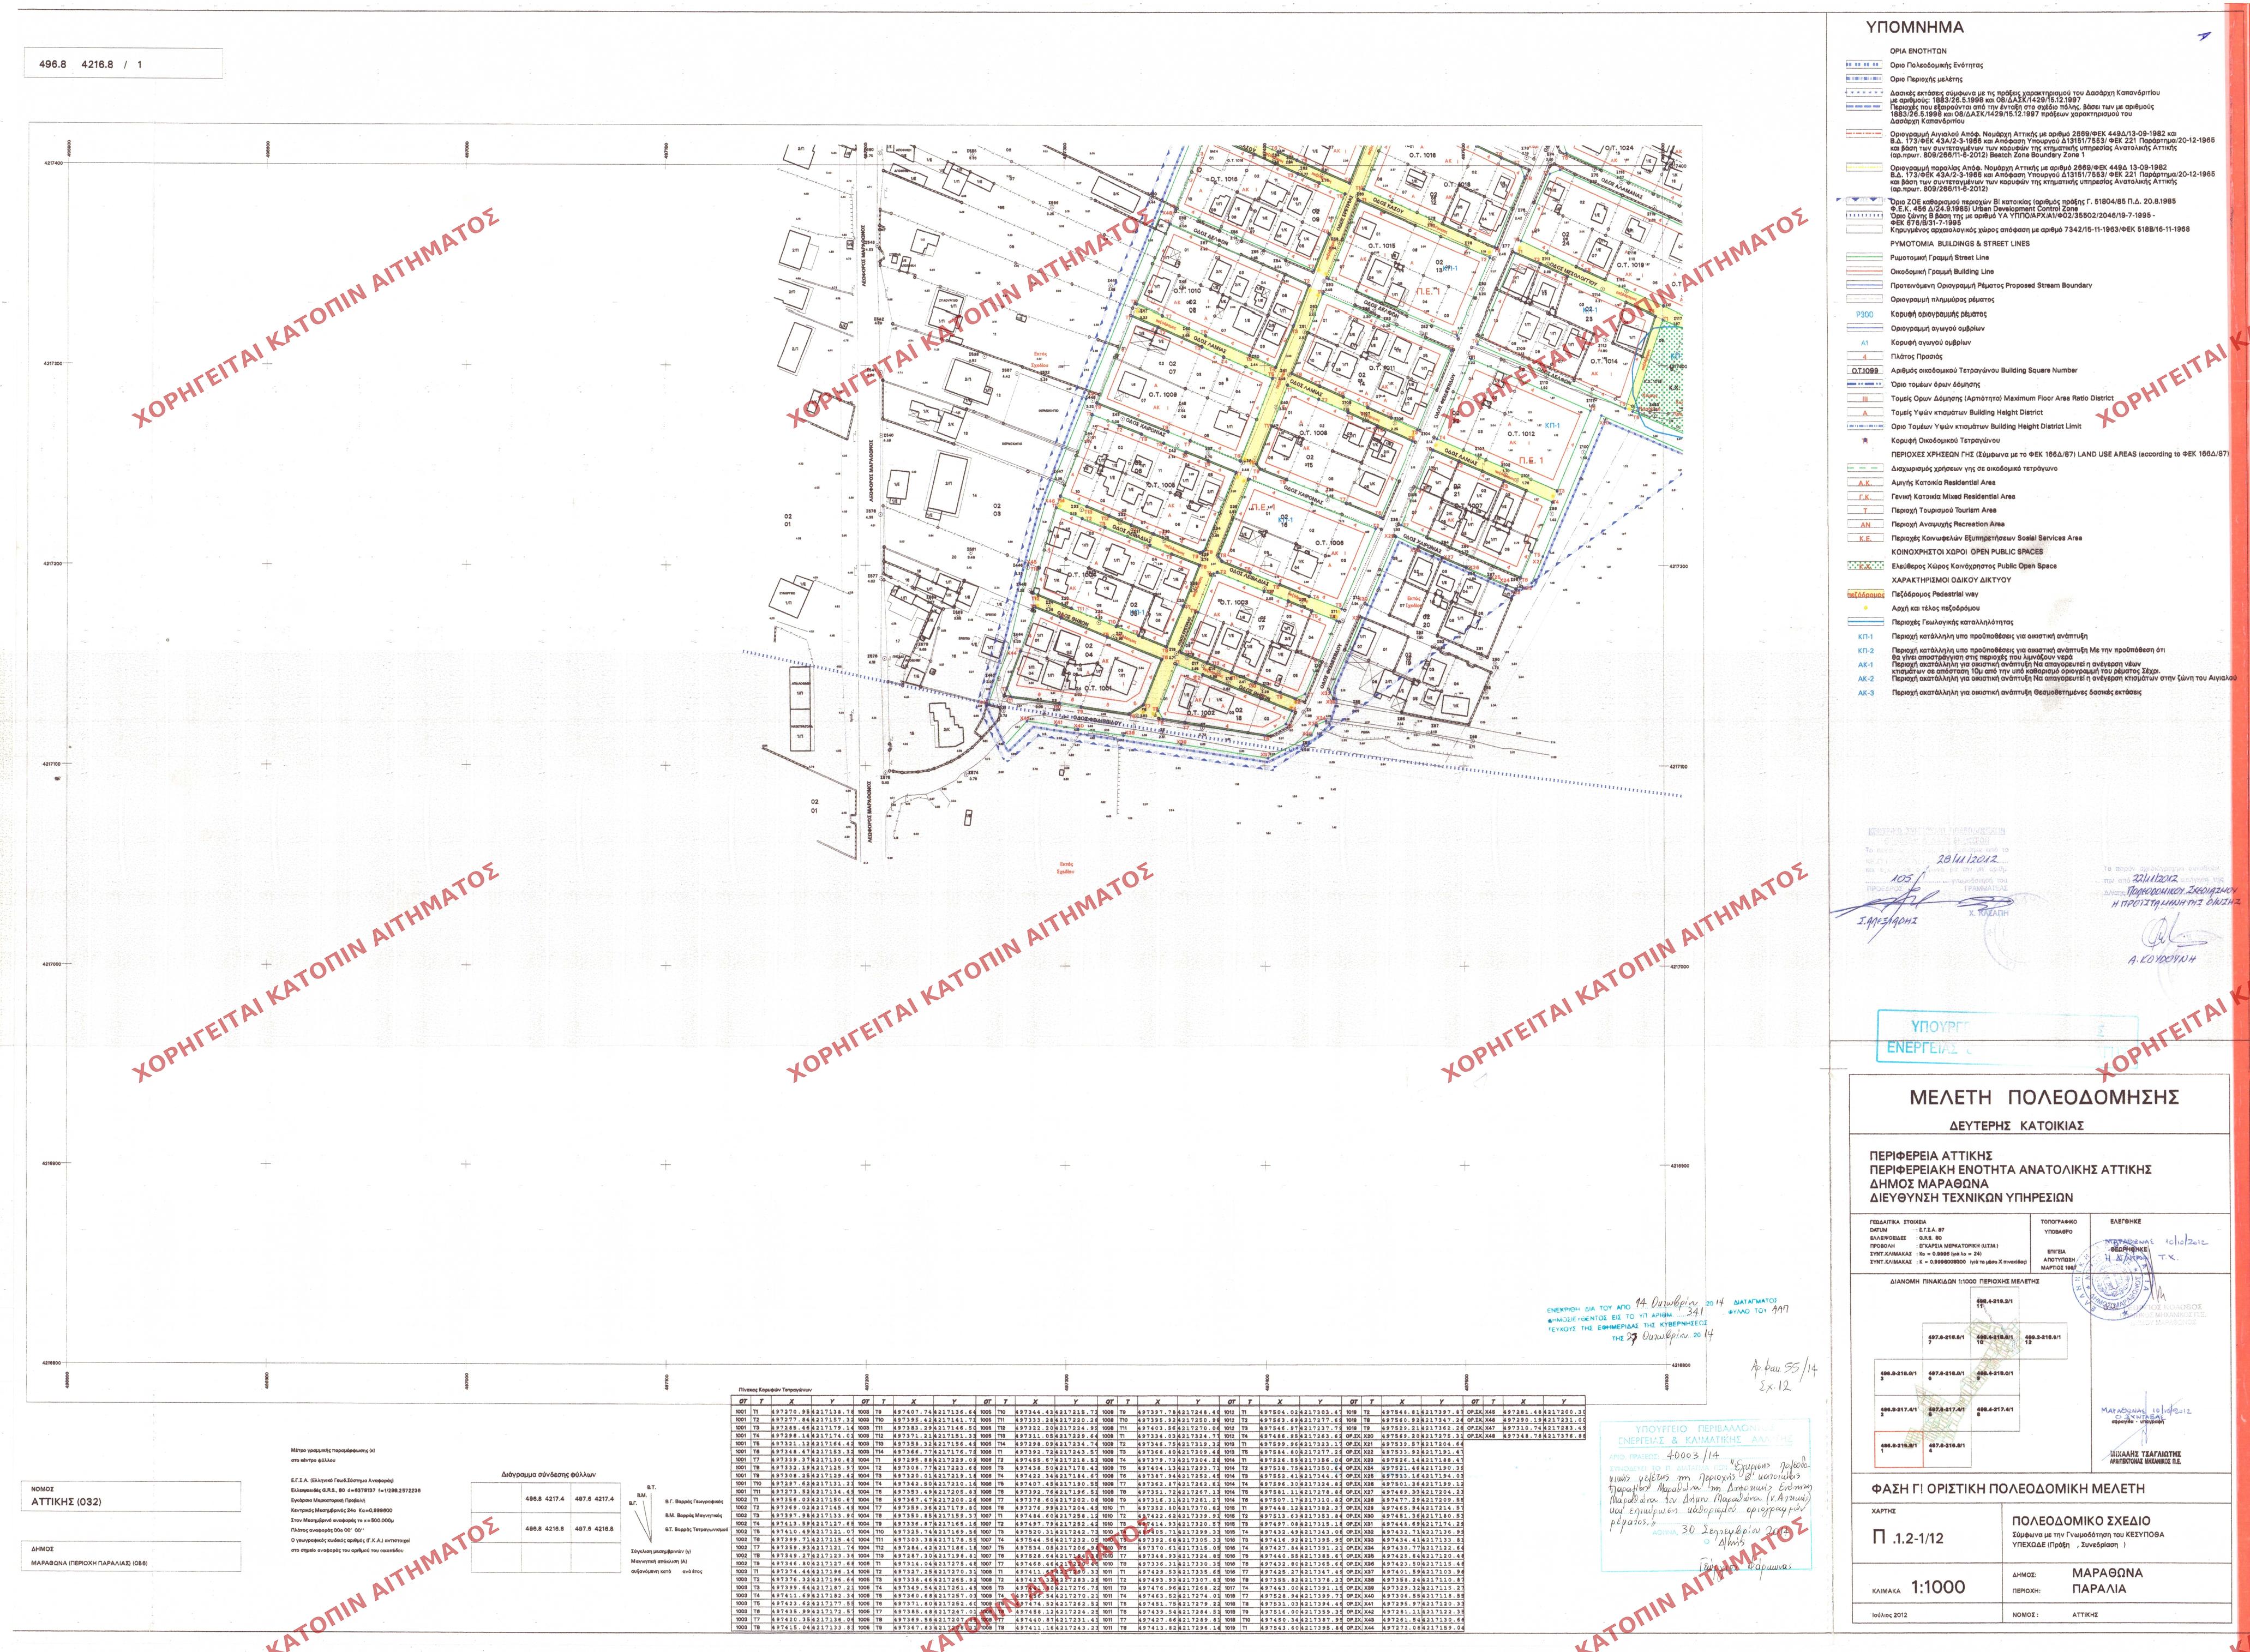Select the K.E. Social Services Area symbol
The width and height of the screenshot is (2250, 1652).
1864,538
